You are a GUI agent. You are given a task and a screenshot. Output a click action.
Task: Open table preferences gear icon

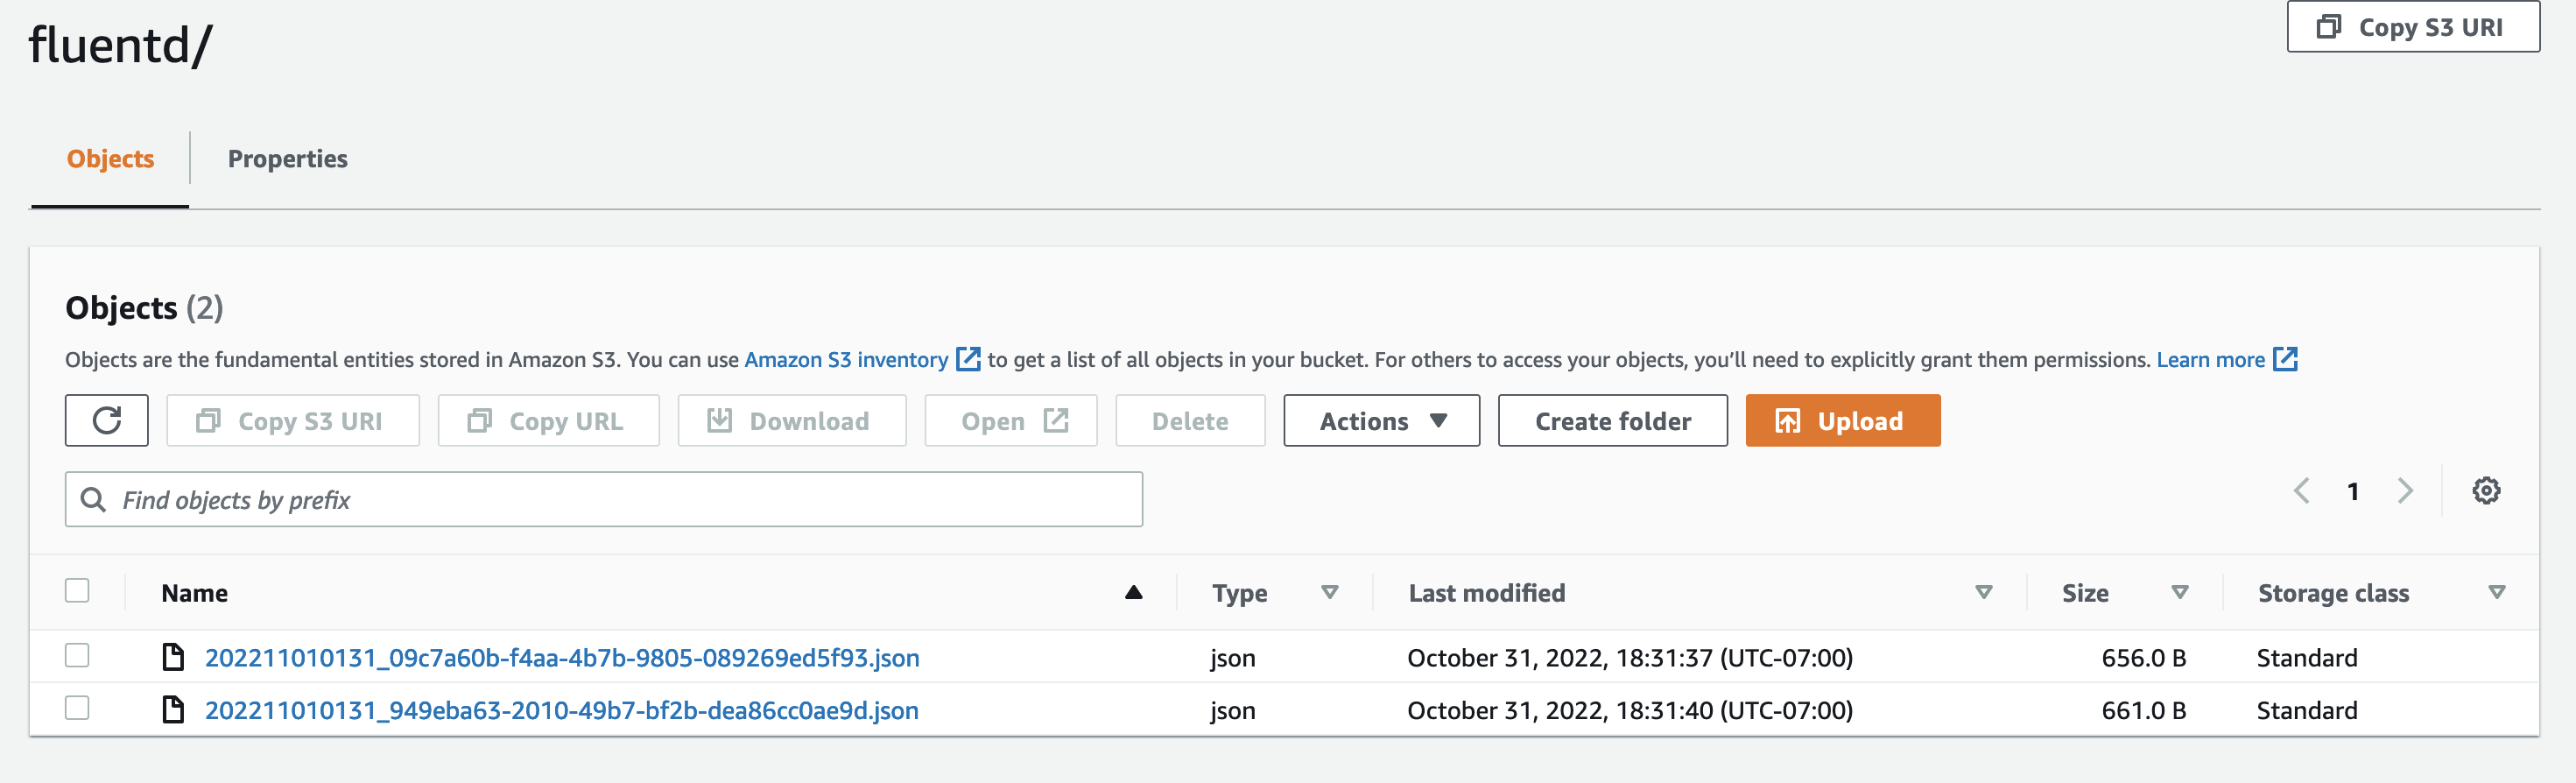click(2486, 491)
